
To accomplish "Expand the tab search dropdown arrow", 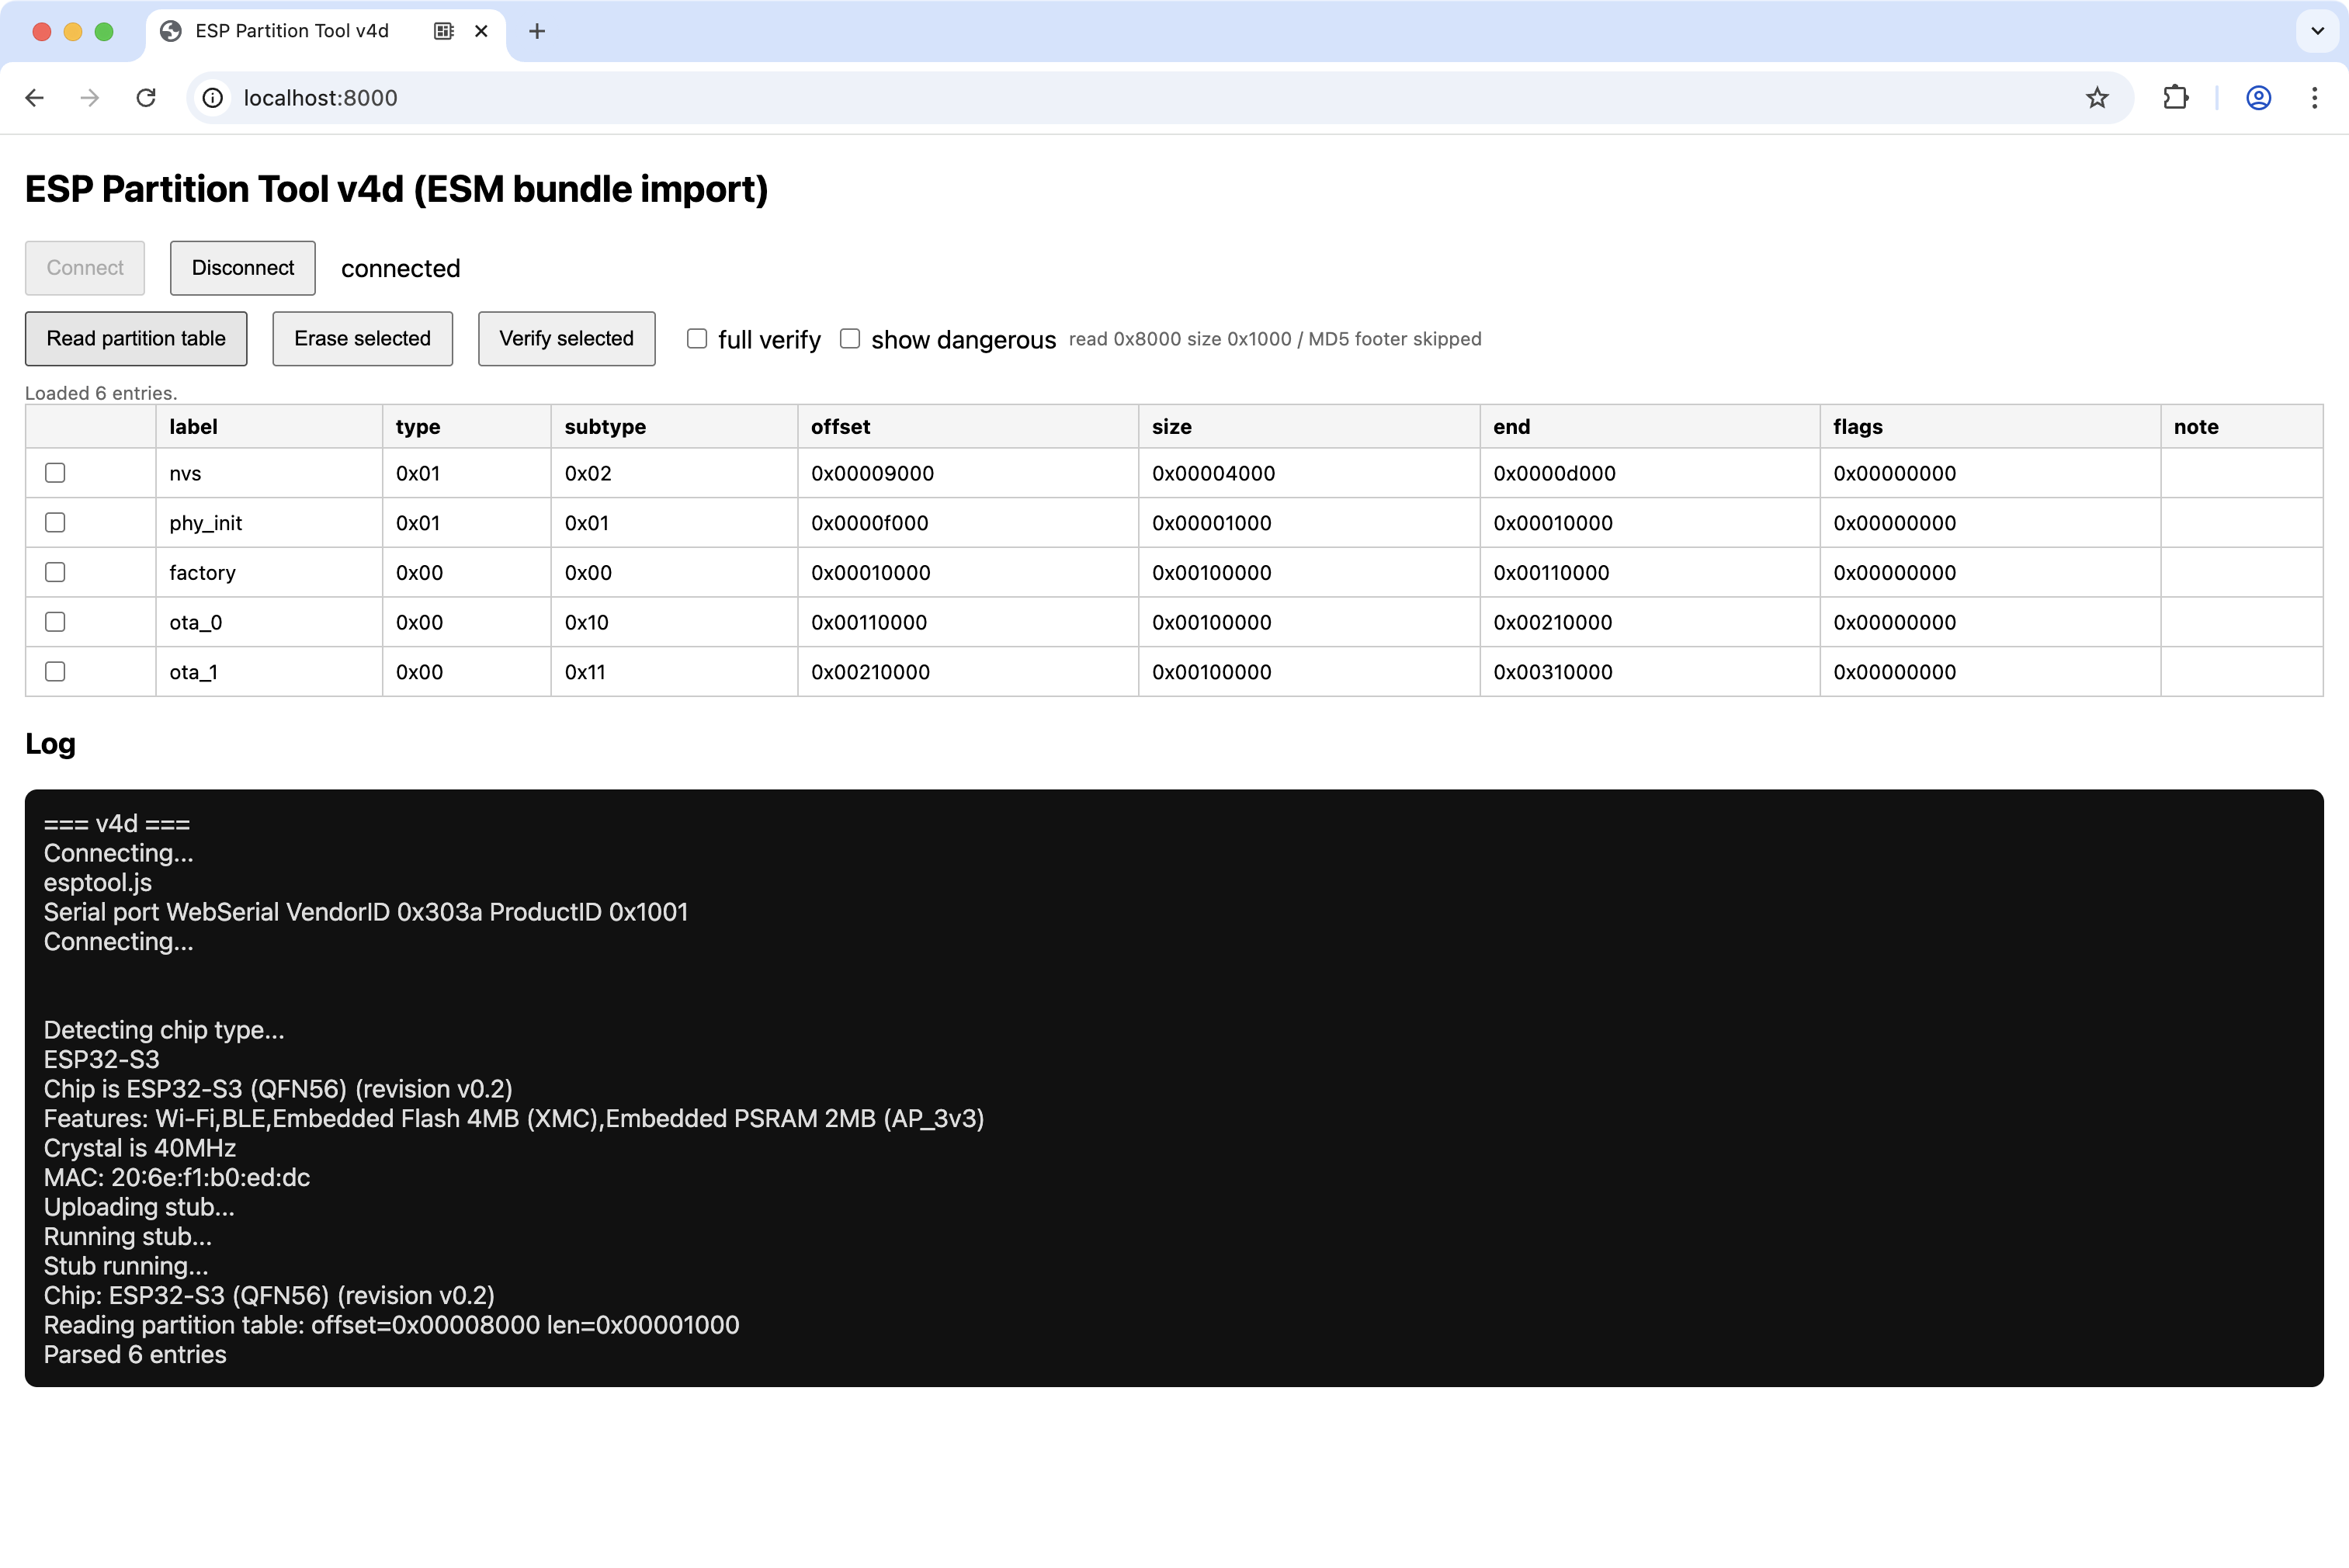I will (x=2317, y=31).
